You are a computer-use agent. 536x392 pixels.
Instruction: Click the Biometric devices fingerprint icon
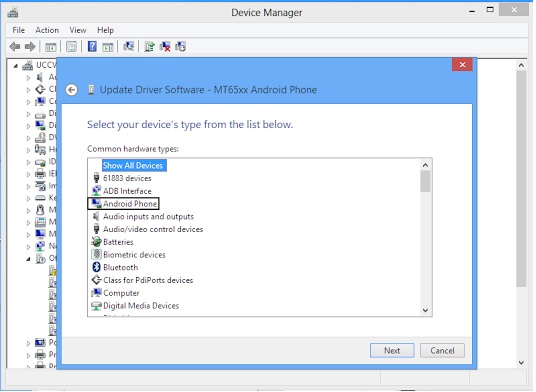[97, 255]
